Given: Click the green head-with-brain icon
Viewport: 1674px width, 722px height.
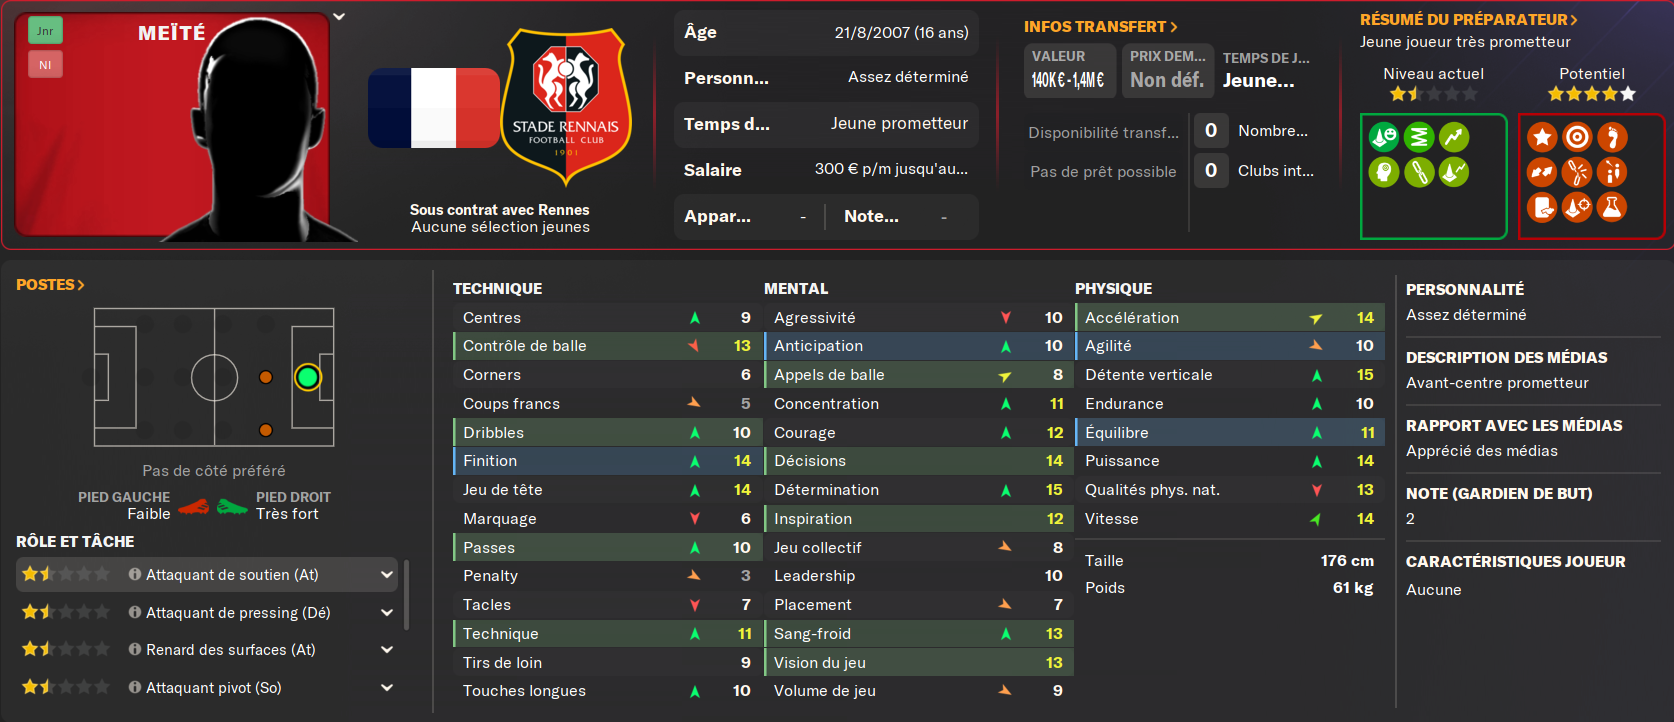Looking at the screenshot, I should click(x=1384, y=172).
